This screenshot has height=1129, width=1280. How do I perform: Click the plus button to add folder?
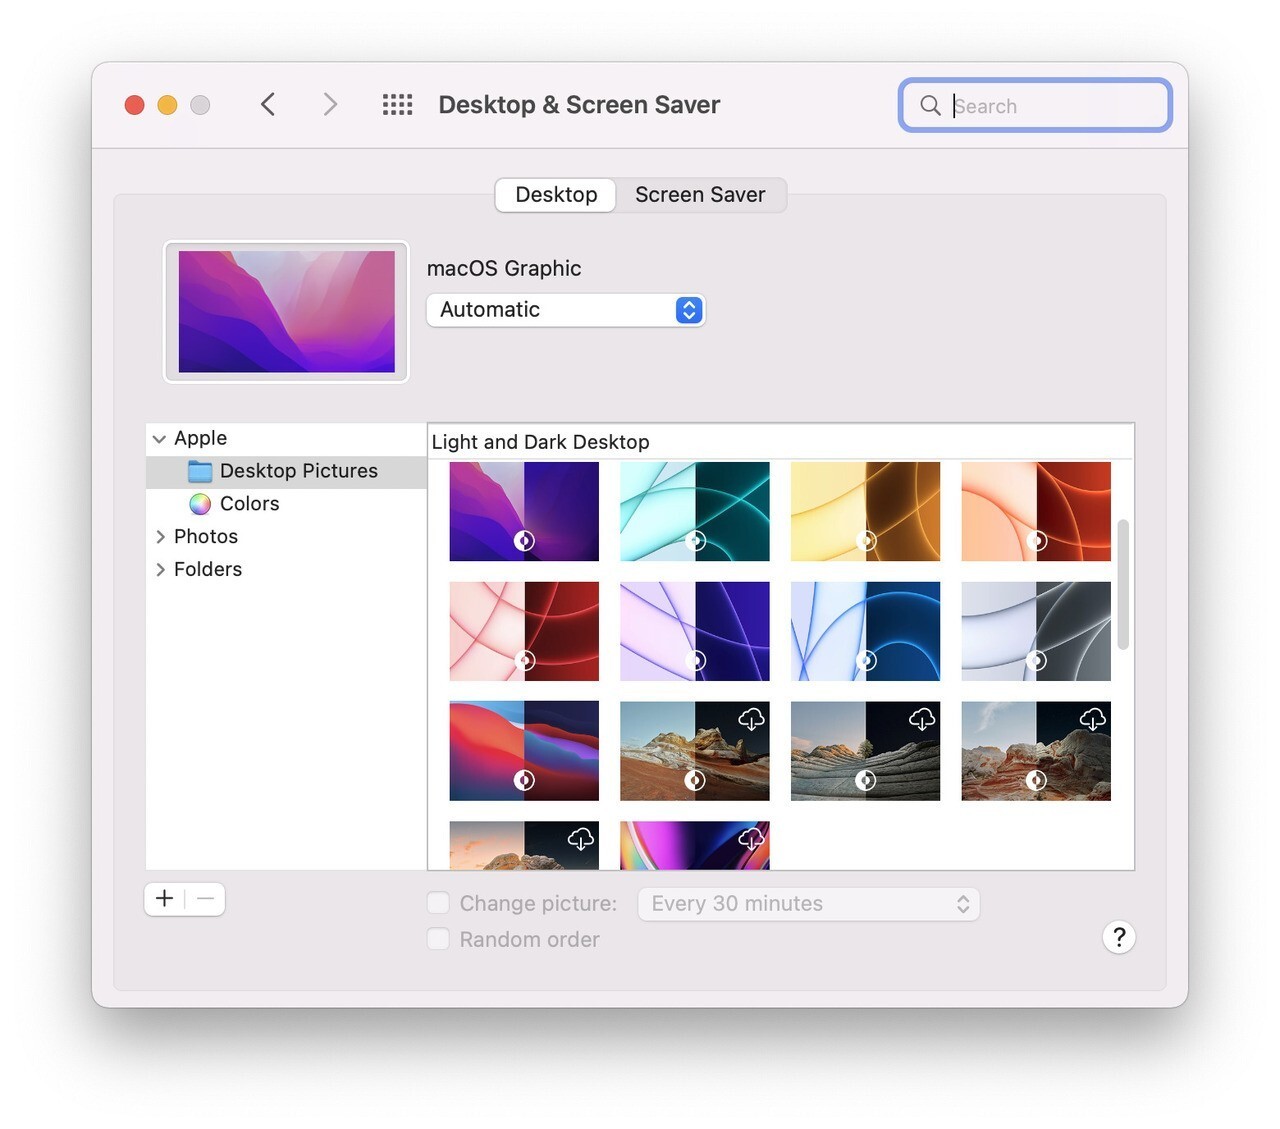click(165, 899)
